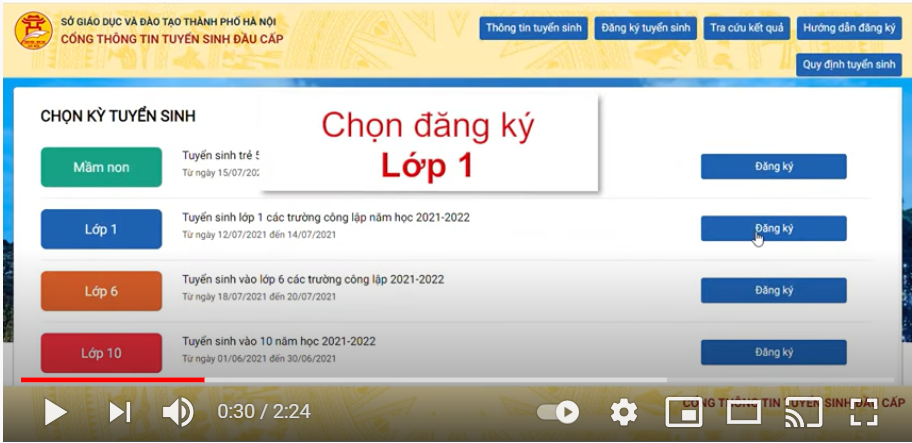Switch to miniplayer mode
Image resolution: width=912 pixels, height=443 pixels.
coord(683,412)
